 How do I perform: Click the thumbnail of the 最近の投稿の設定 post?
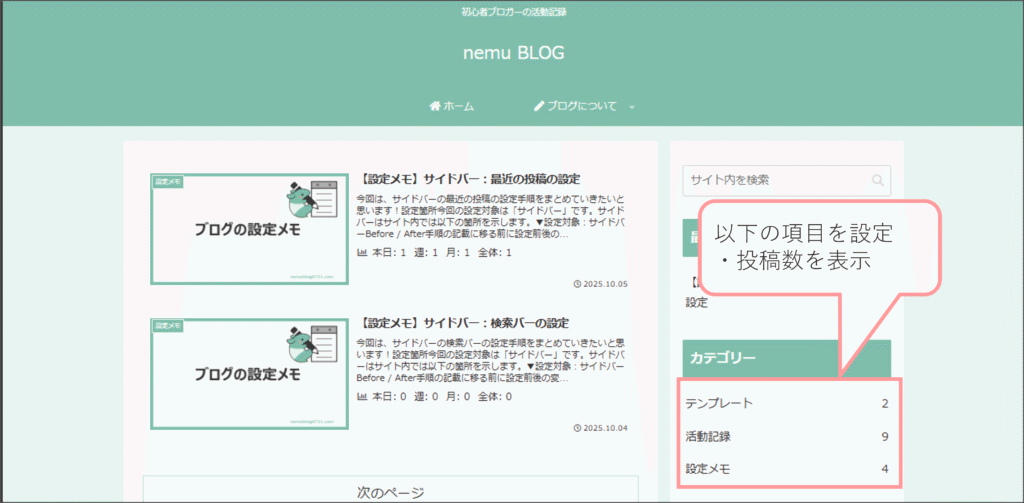tap(249, 229)
